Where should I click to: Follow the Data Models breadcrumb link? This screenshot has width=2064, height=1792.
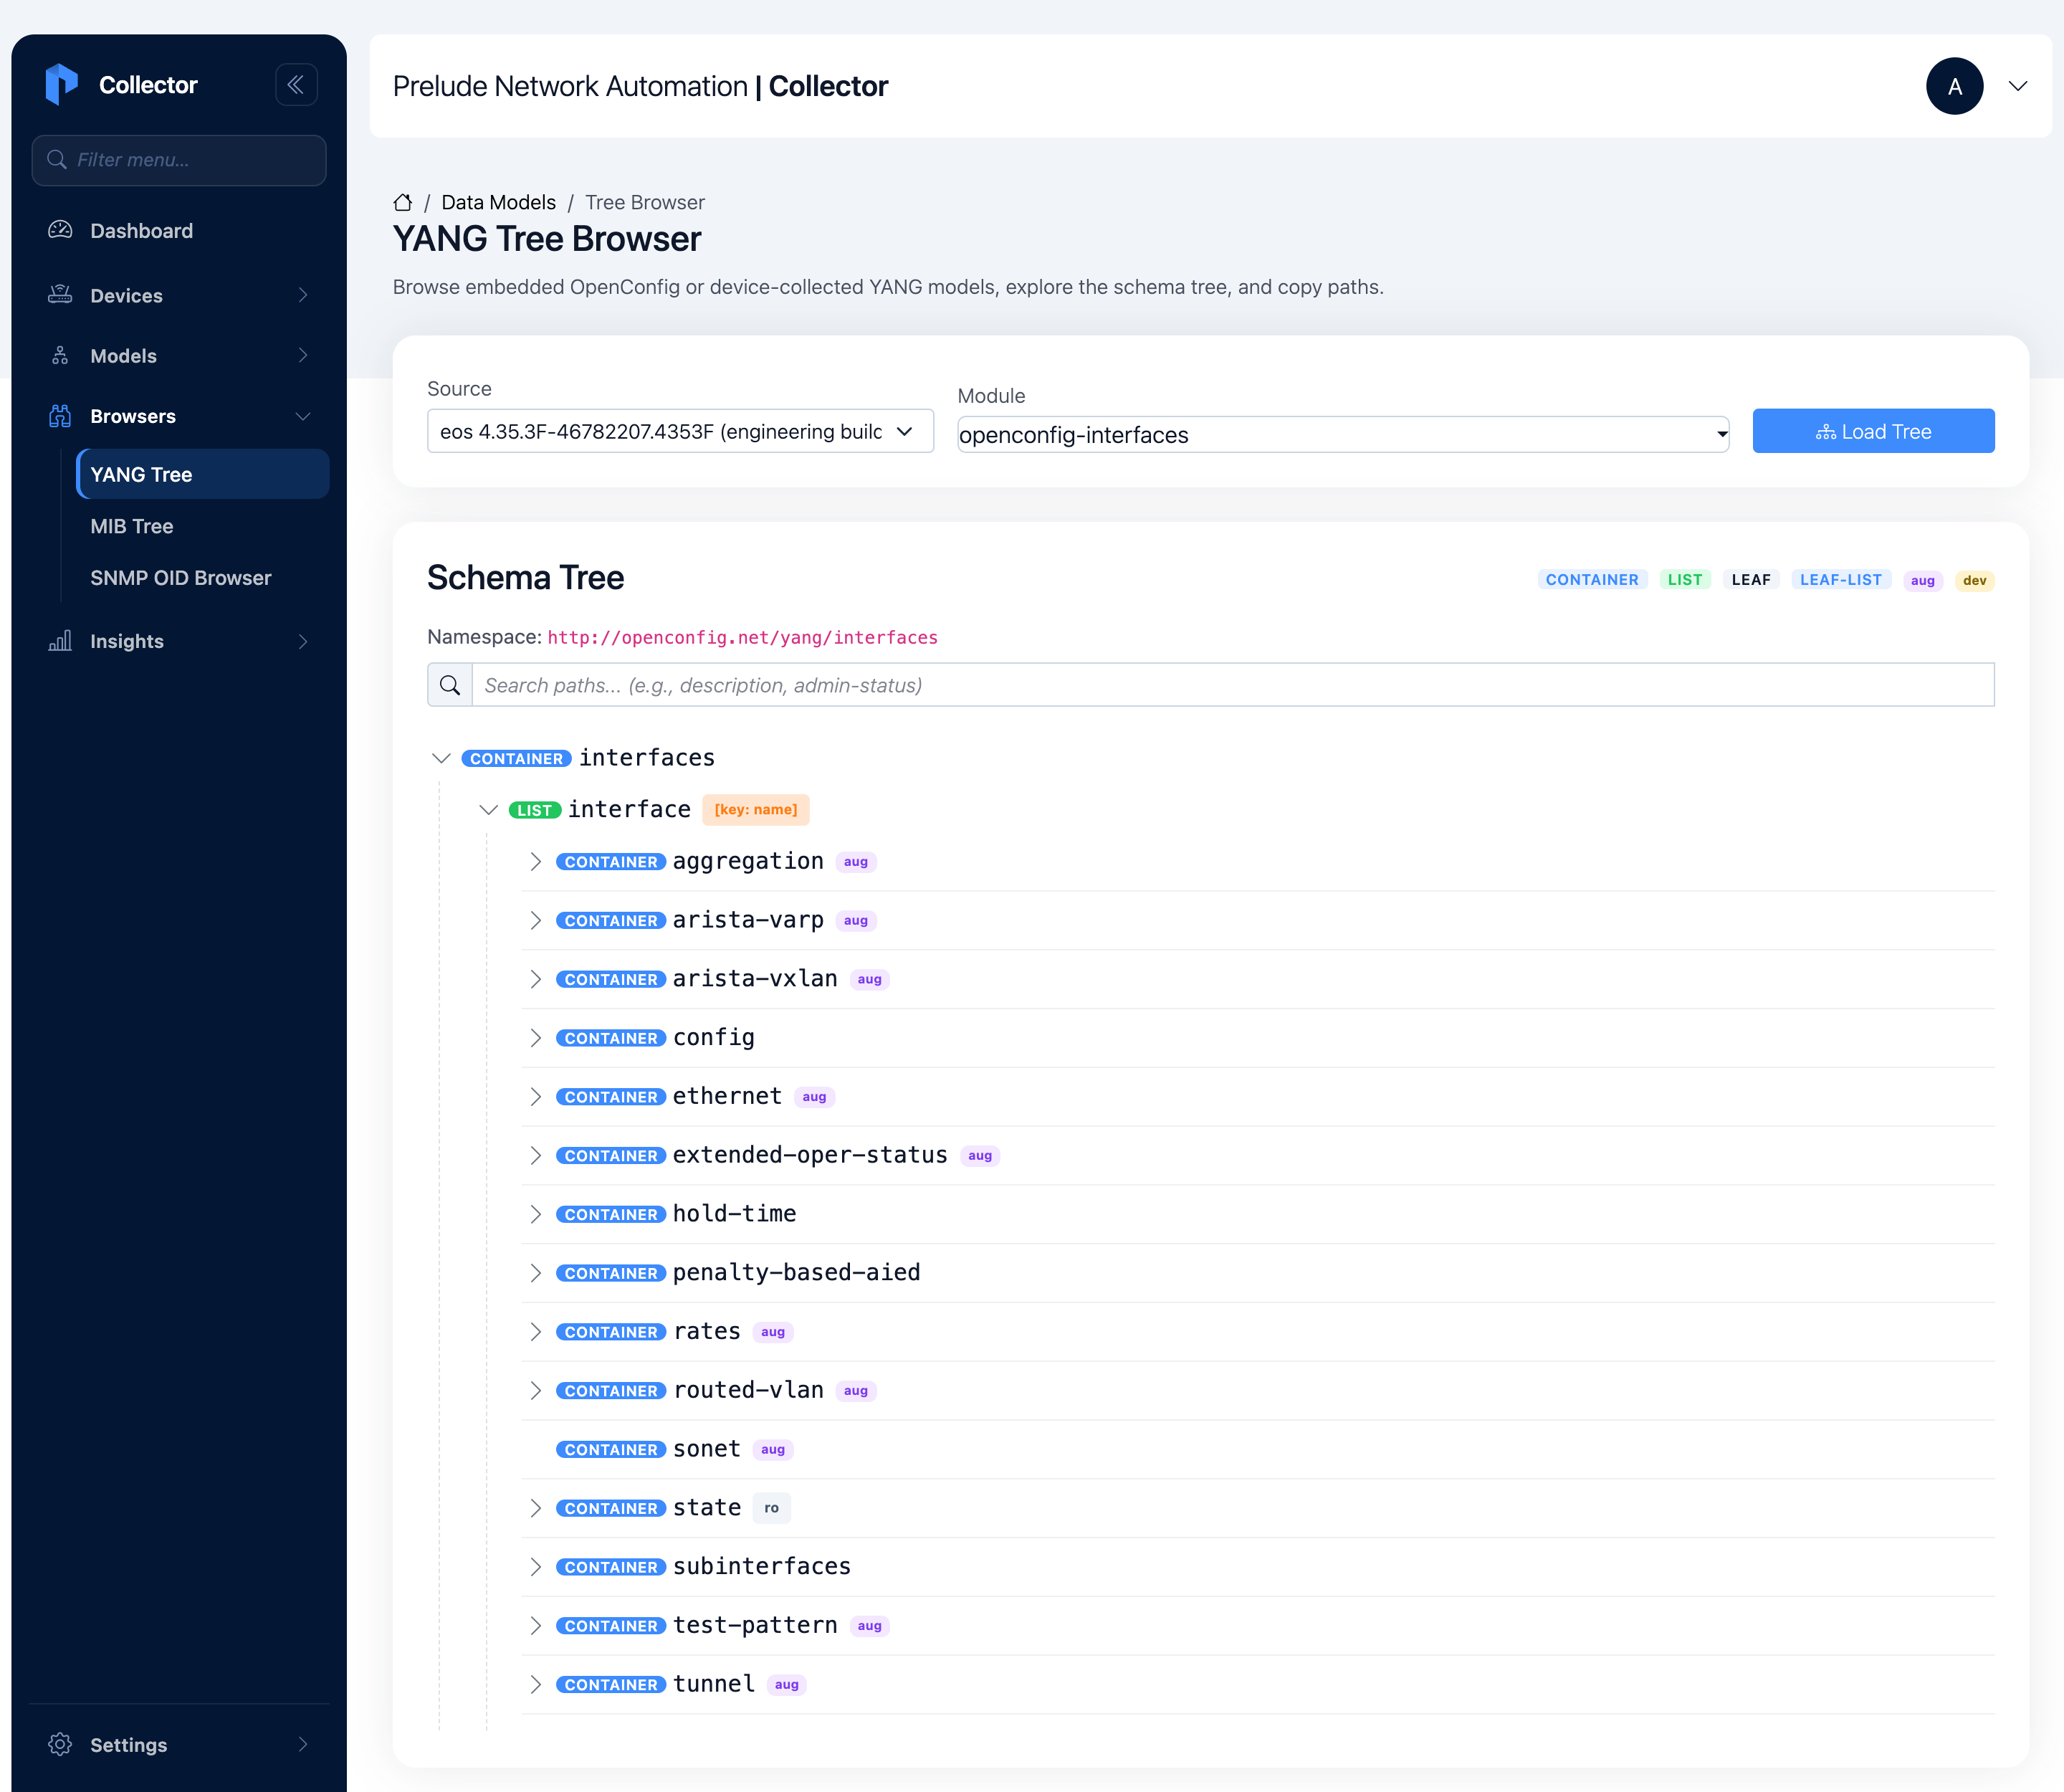coord(498,202)
